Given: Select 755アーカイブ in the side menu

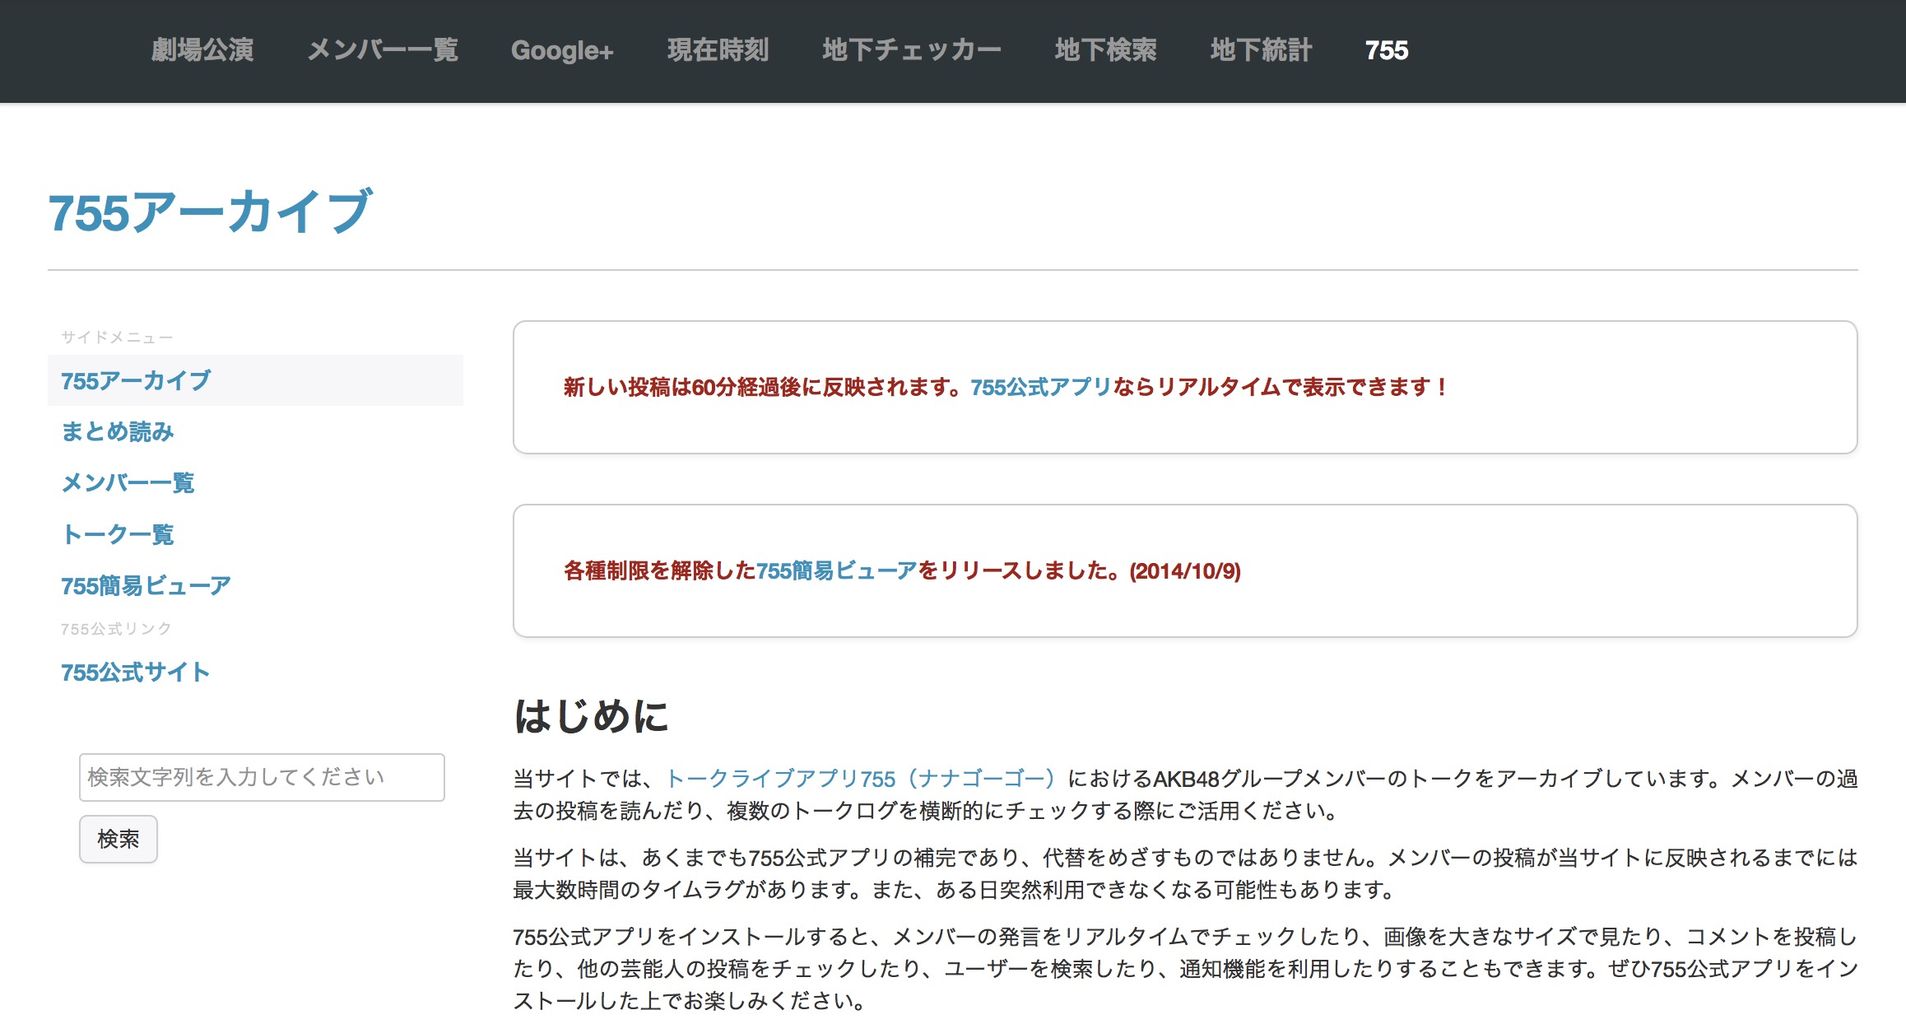Looking at the screenshot, I should (x=255, y=380).
